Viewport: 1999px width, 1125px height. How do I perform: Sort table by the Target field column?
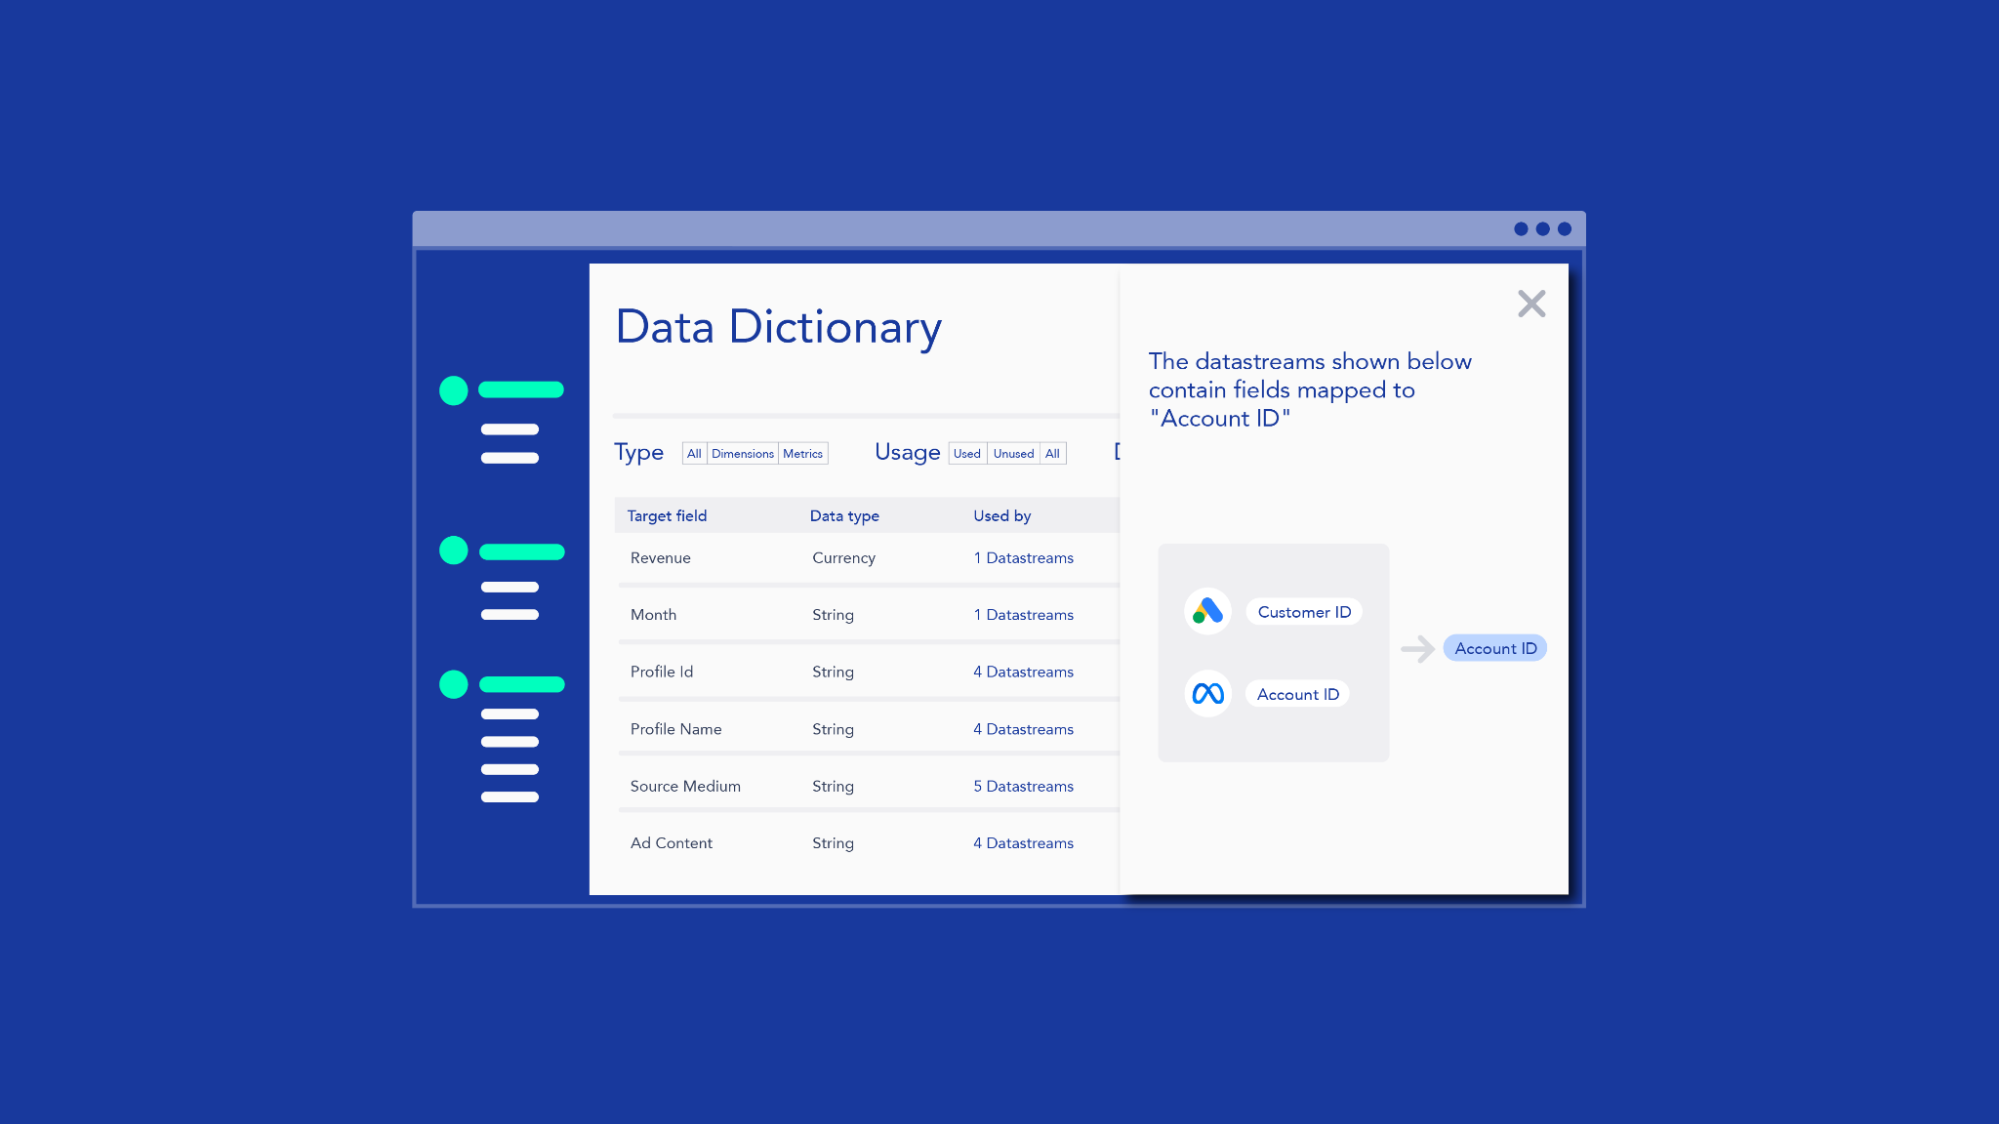click(667, 515)
